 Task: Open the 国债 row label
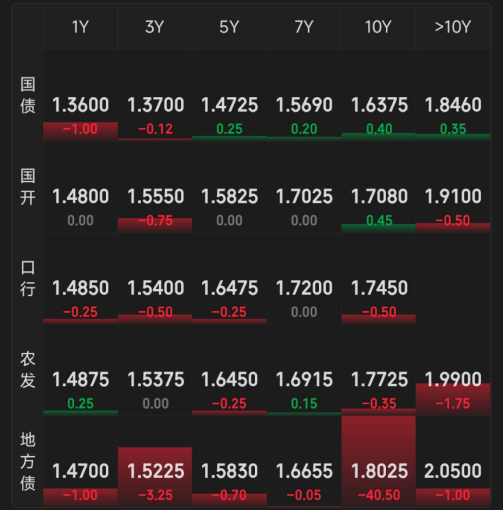tap(28, 95)
